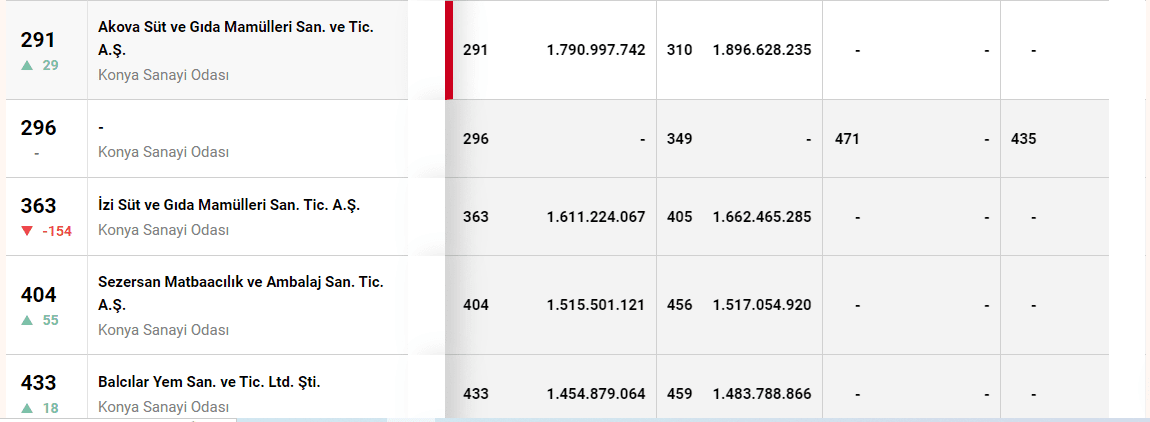The height and width of the screenshot is (422, 1150).
Task: Open Balcılar Yem San. ve Tic. entry
Action: point(209,382)
